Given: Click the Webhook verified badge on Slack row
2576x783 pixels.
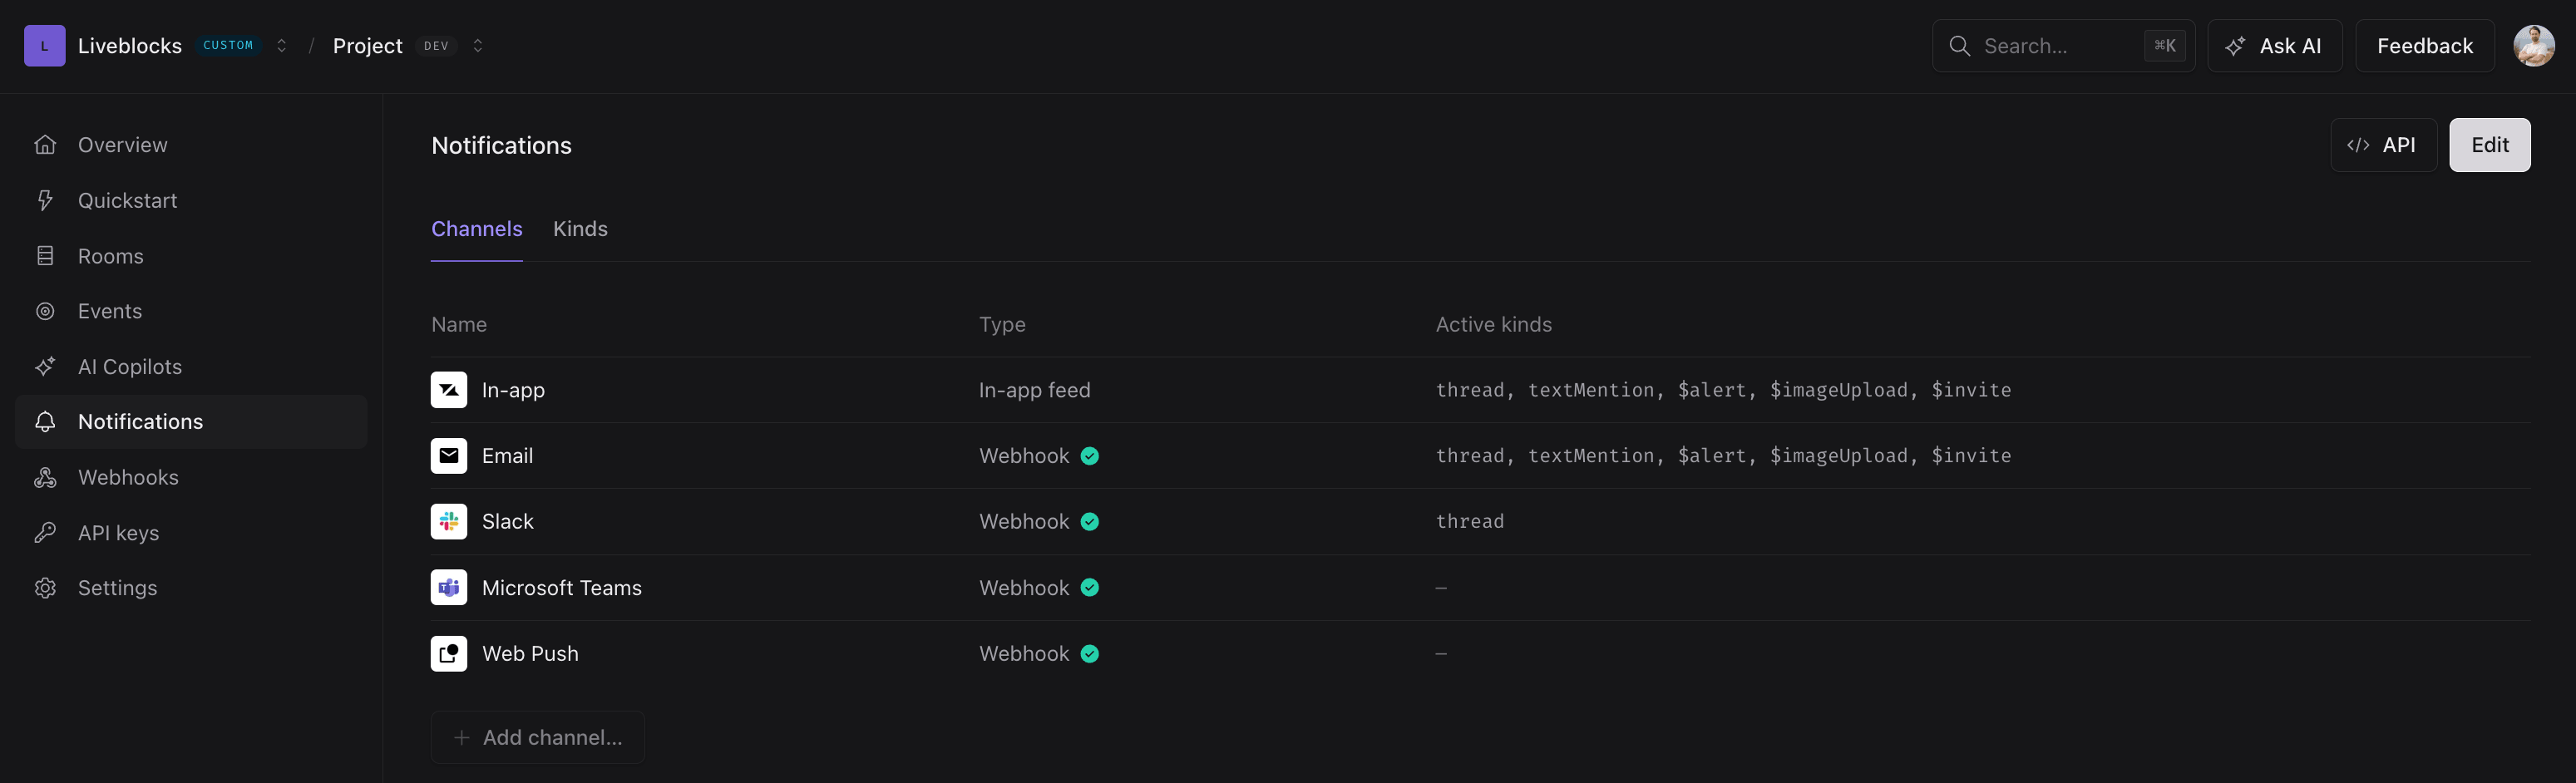Looking at the screenshot, I should (x=1089, y=521).
